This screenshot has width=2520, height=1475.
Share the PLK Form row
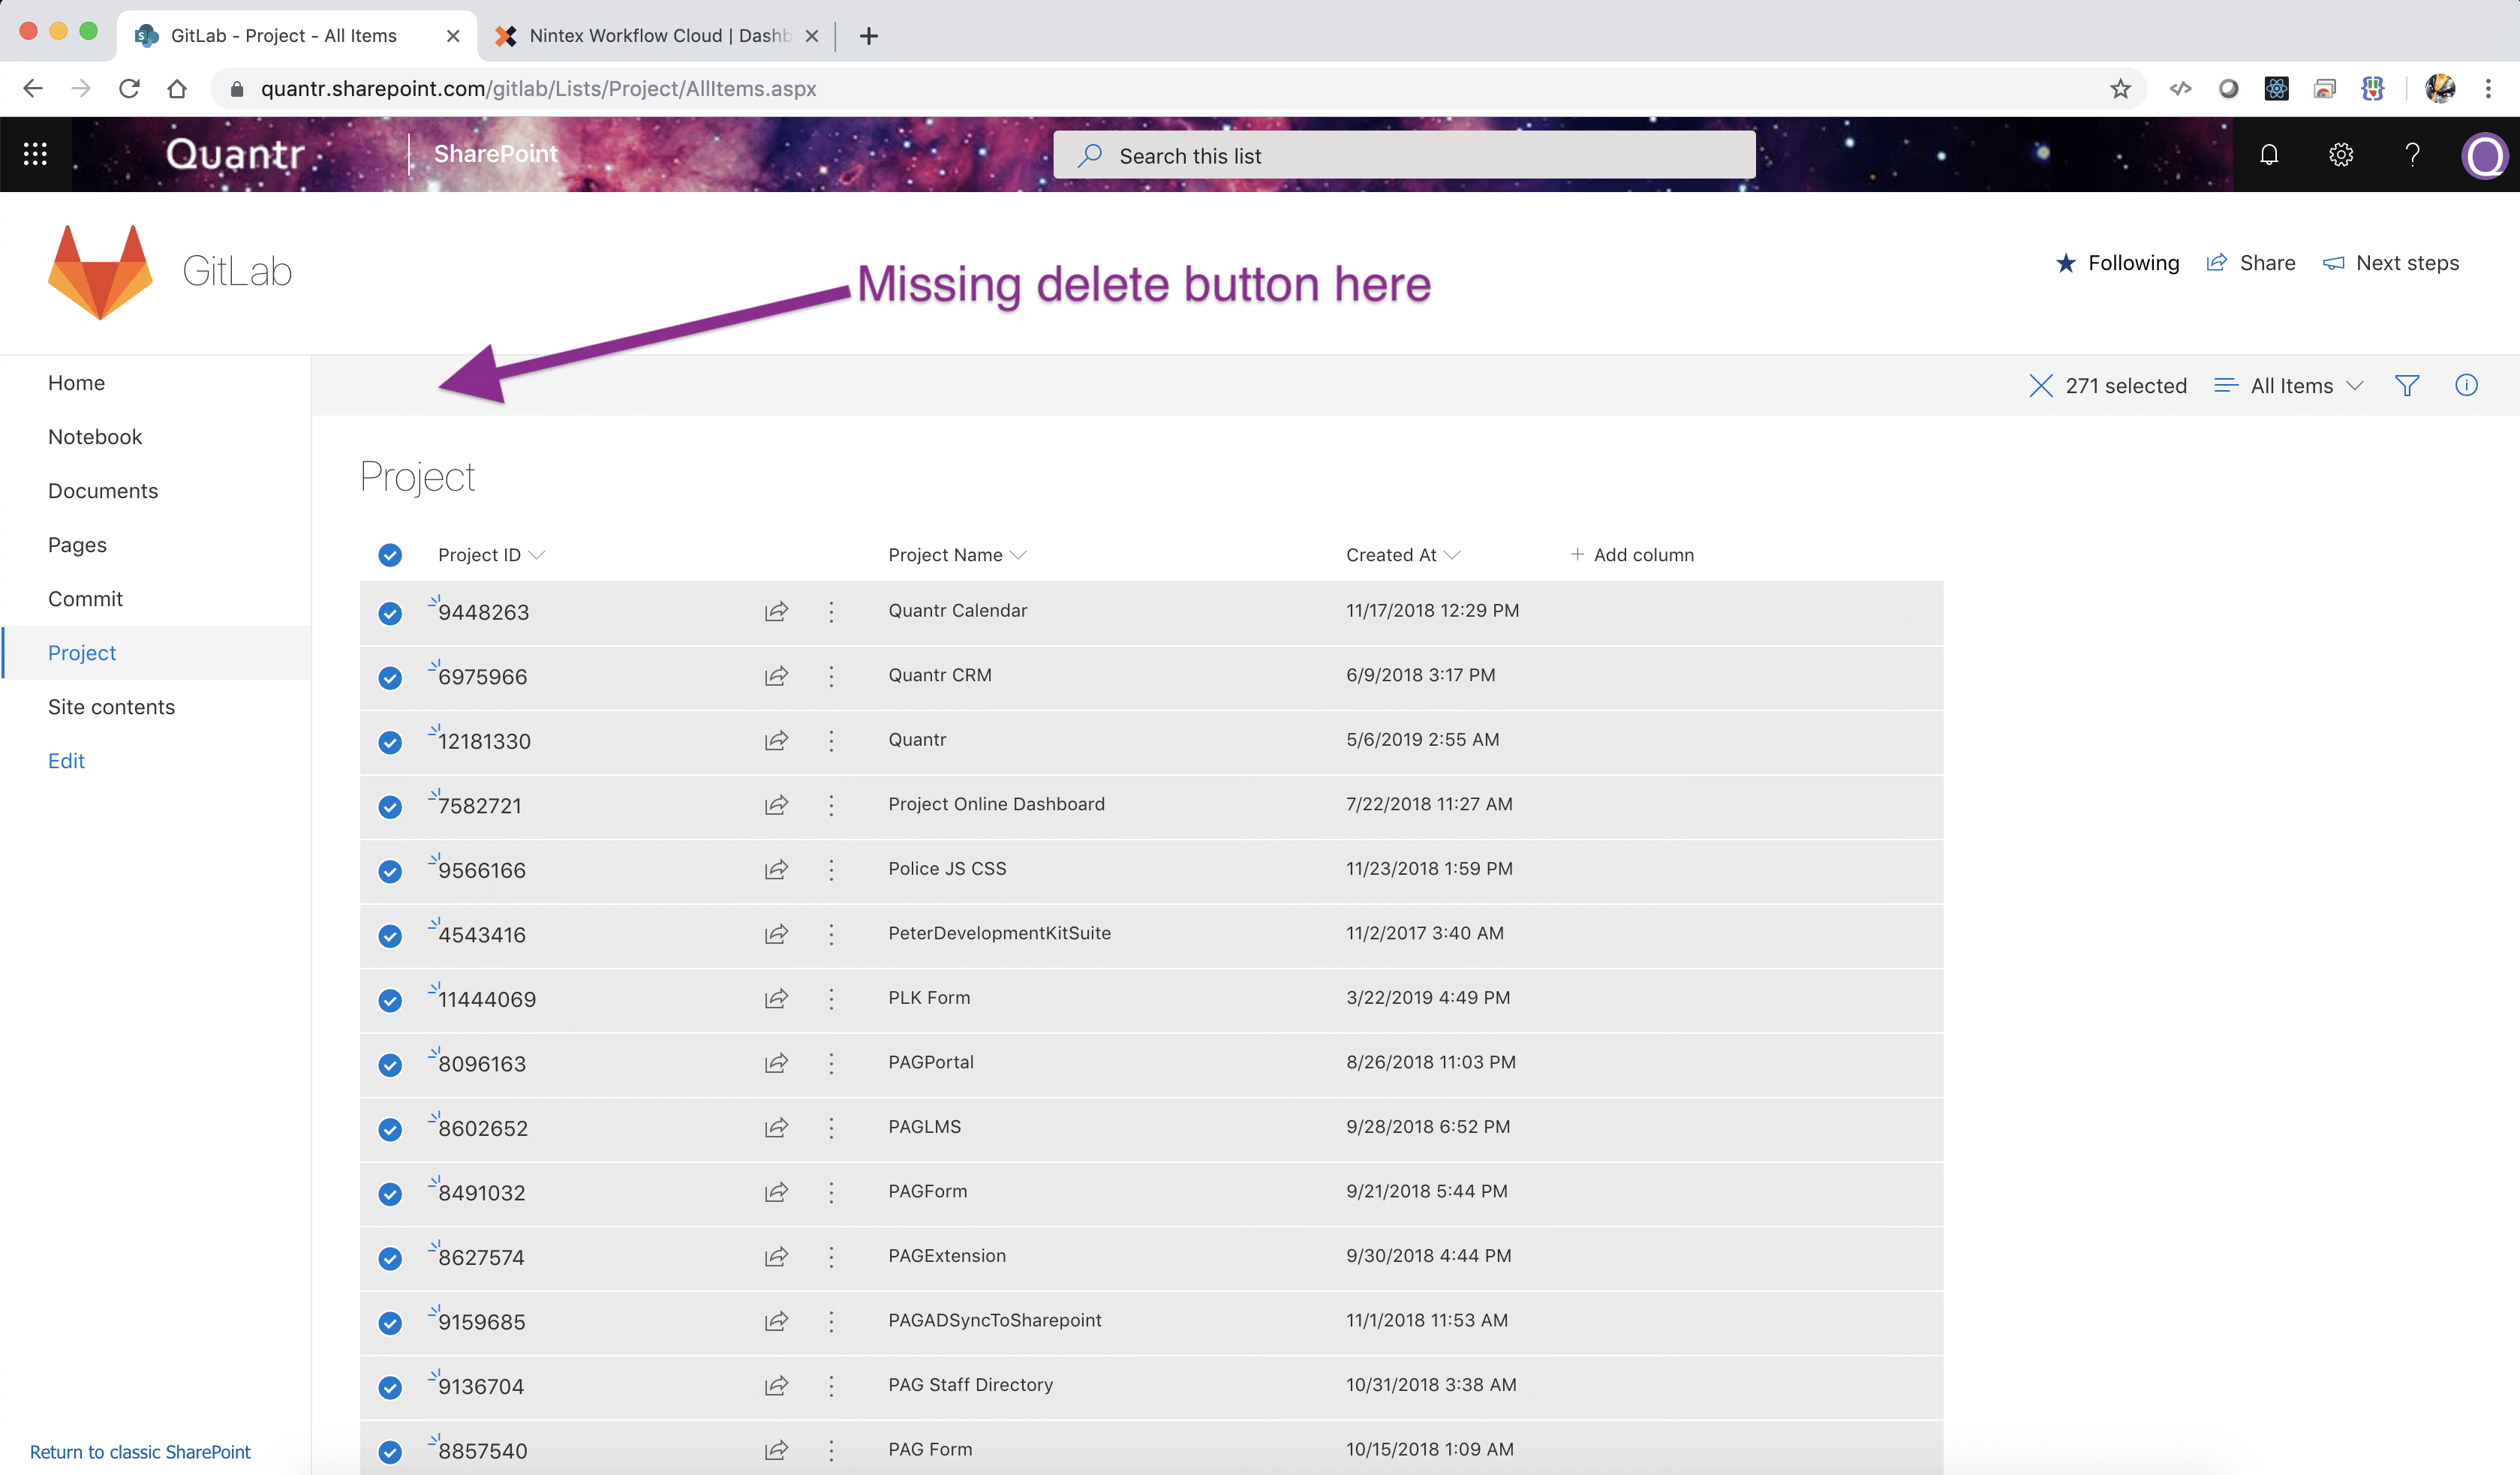pos(776,999)
